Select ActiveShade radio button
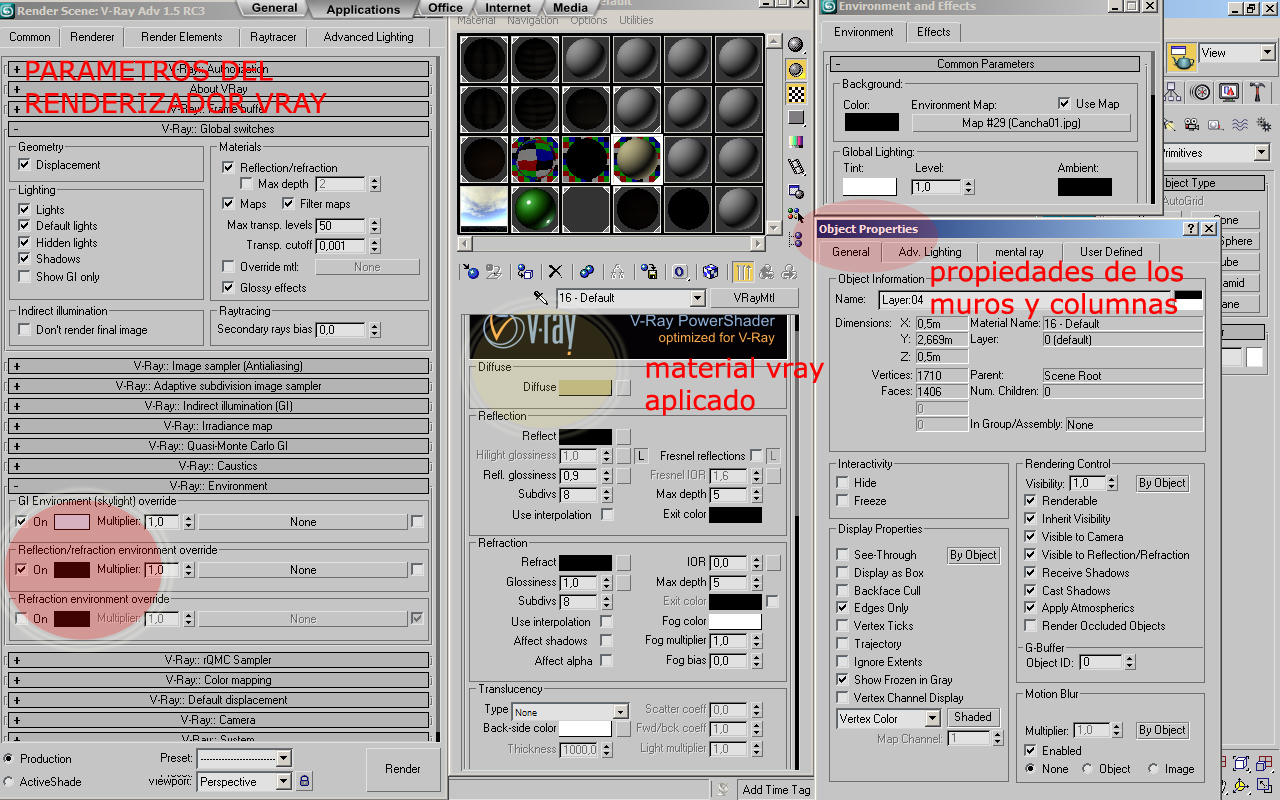The height and width of the screenshot is (800, 1280). pyautogui.click(x=9, y=782)
